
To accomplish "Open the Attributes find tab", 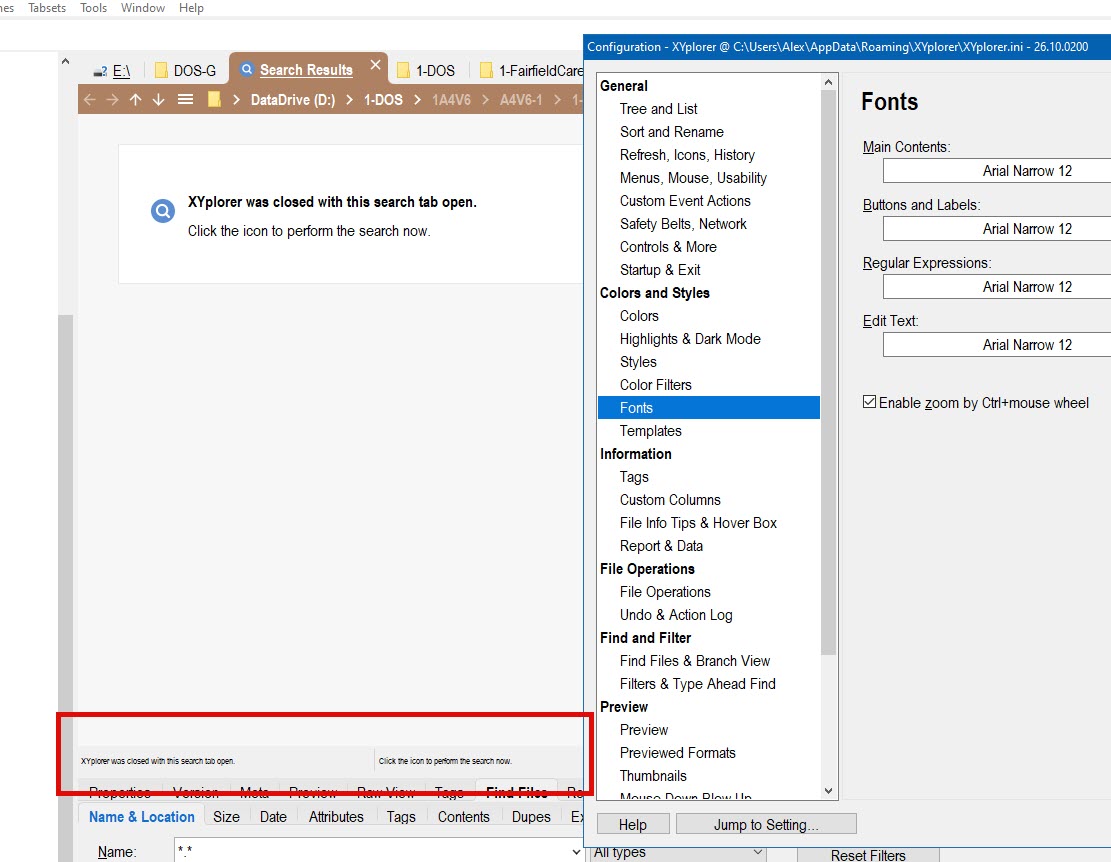I will point(336,817).
